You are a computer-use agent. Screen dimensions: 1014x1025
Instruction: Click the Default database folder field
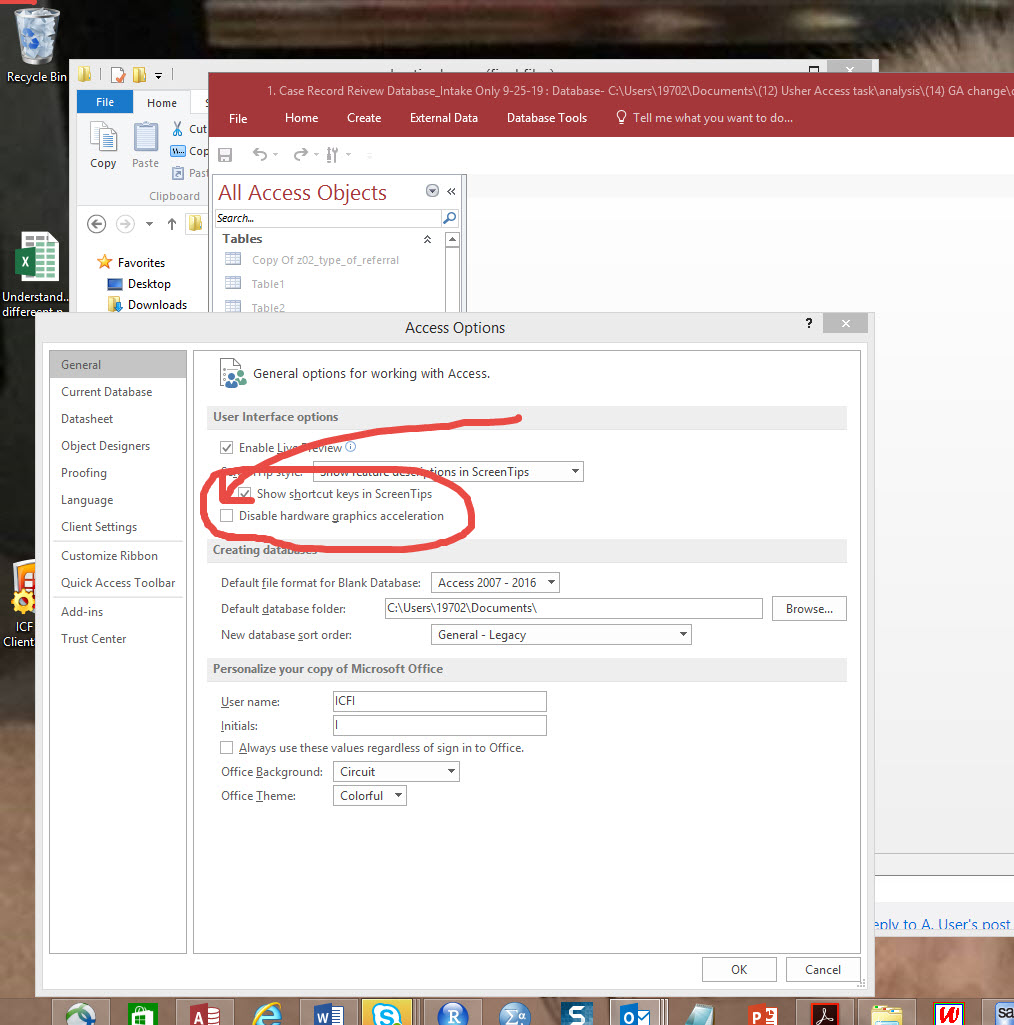point(573,608)
